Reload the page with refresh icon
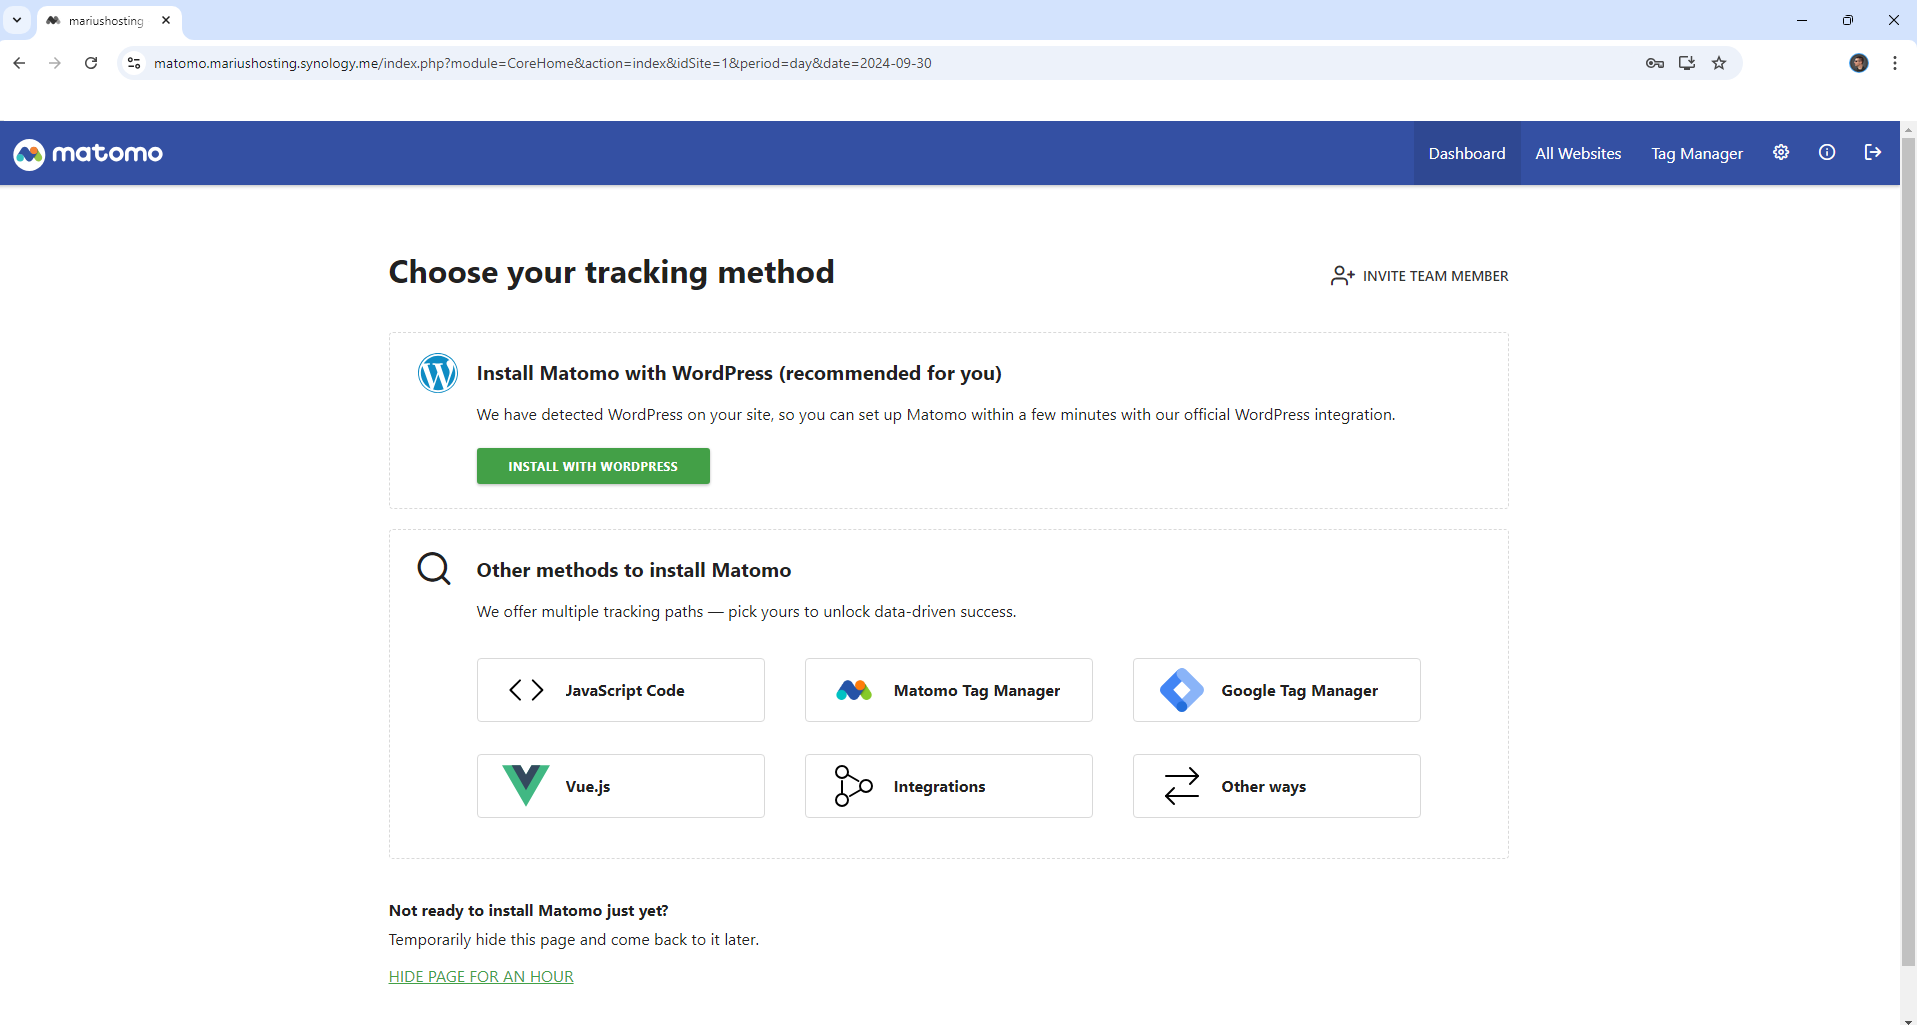Screen dimensions: 1917x1025 (91, 63)
